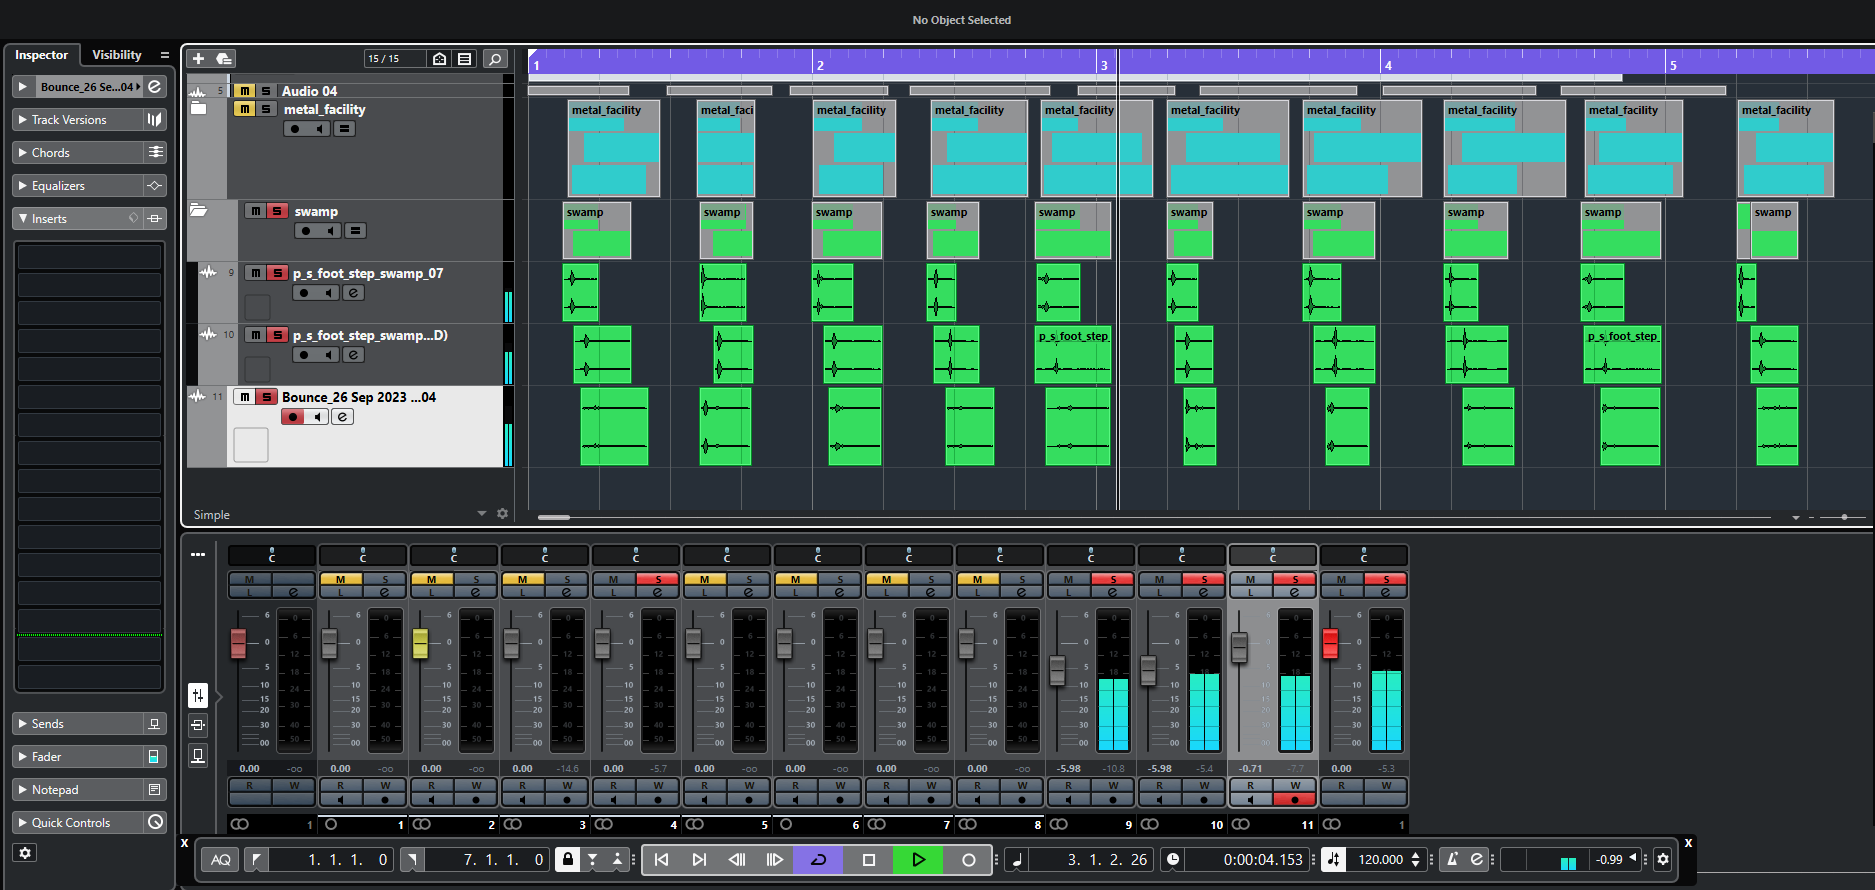Click the metal_facility folder icon

coord(198,108)
